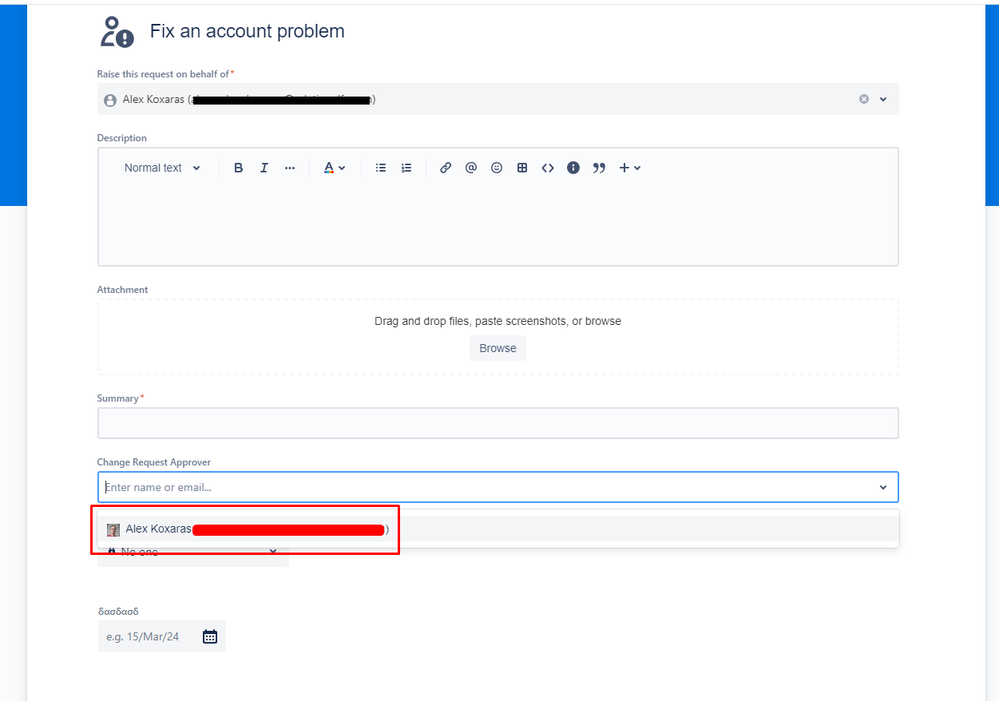The width and height of the screenshot is (999, 701).
Task: Insert a table in description
Action: 522,168
